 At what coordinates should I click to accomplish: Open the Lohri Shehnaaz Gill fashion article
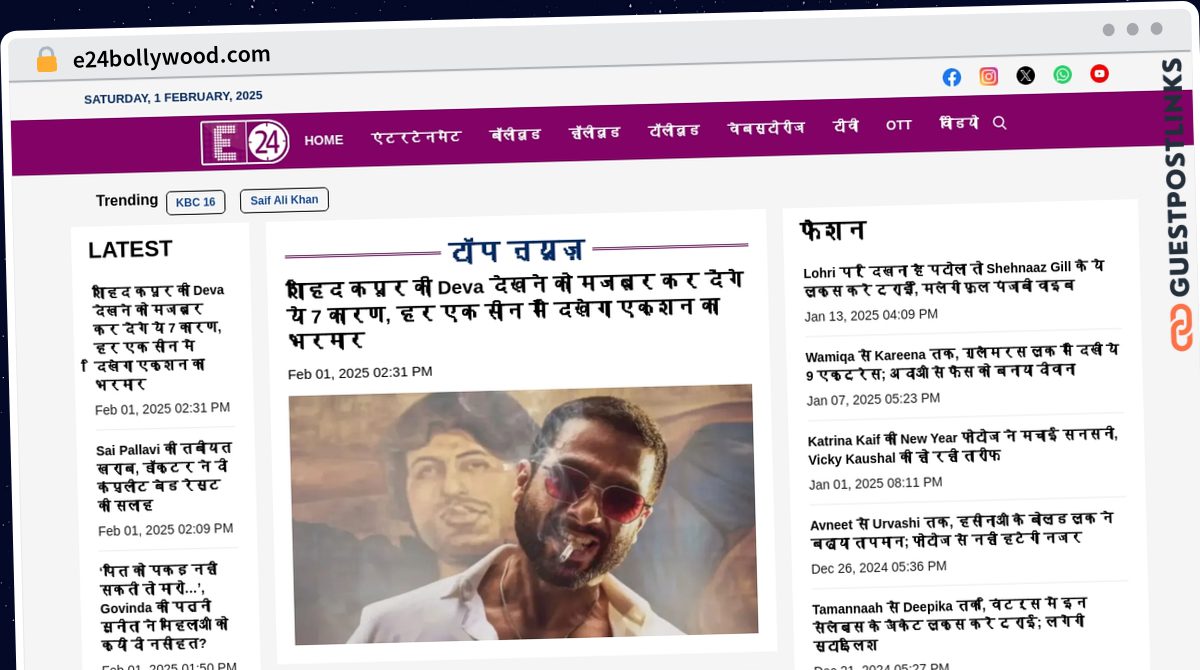pos(955,278)
